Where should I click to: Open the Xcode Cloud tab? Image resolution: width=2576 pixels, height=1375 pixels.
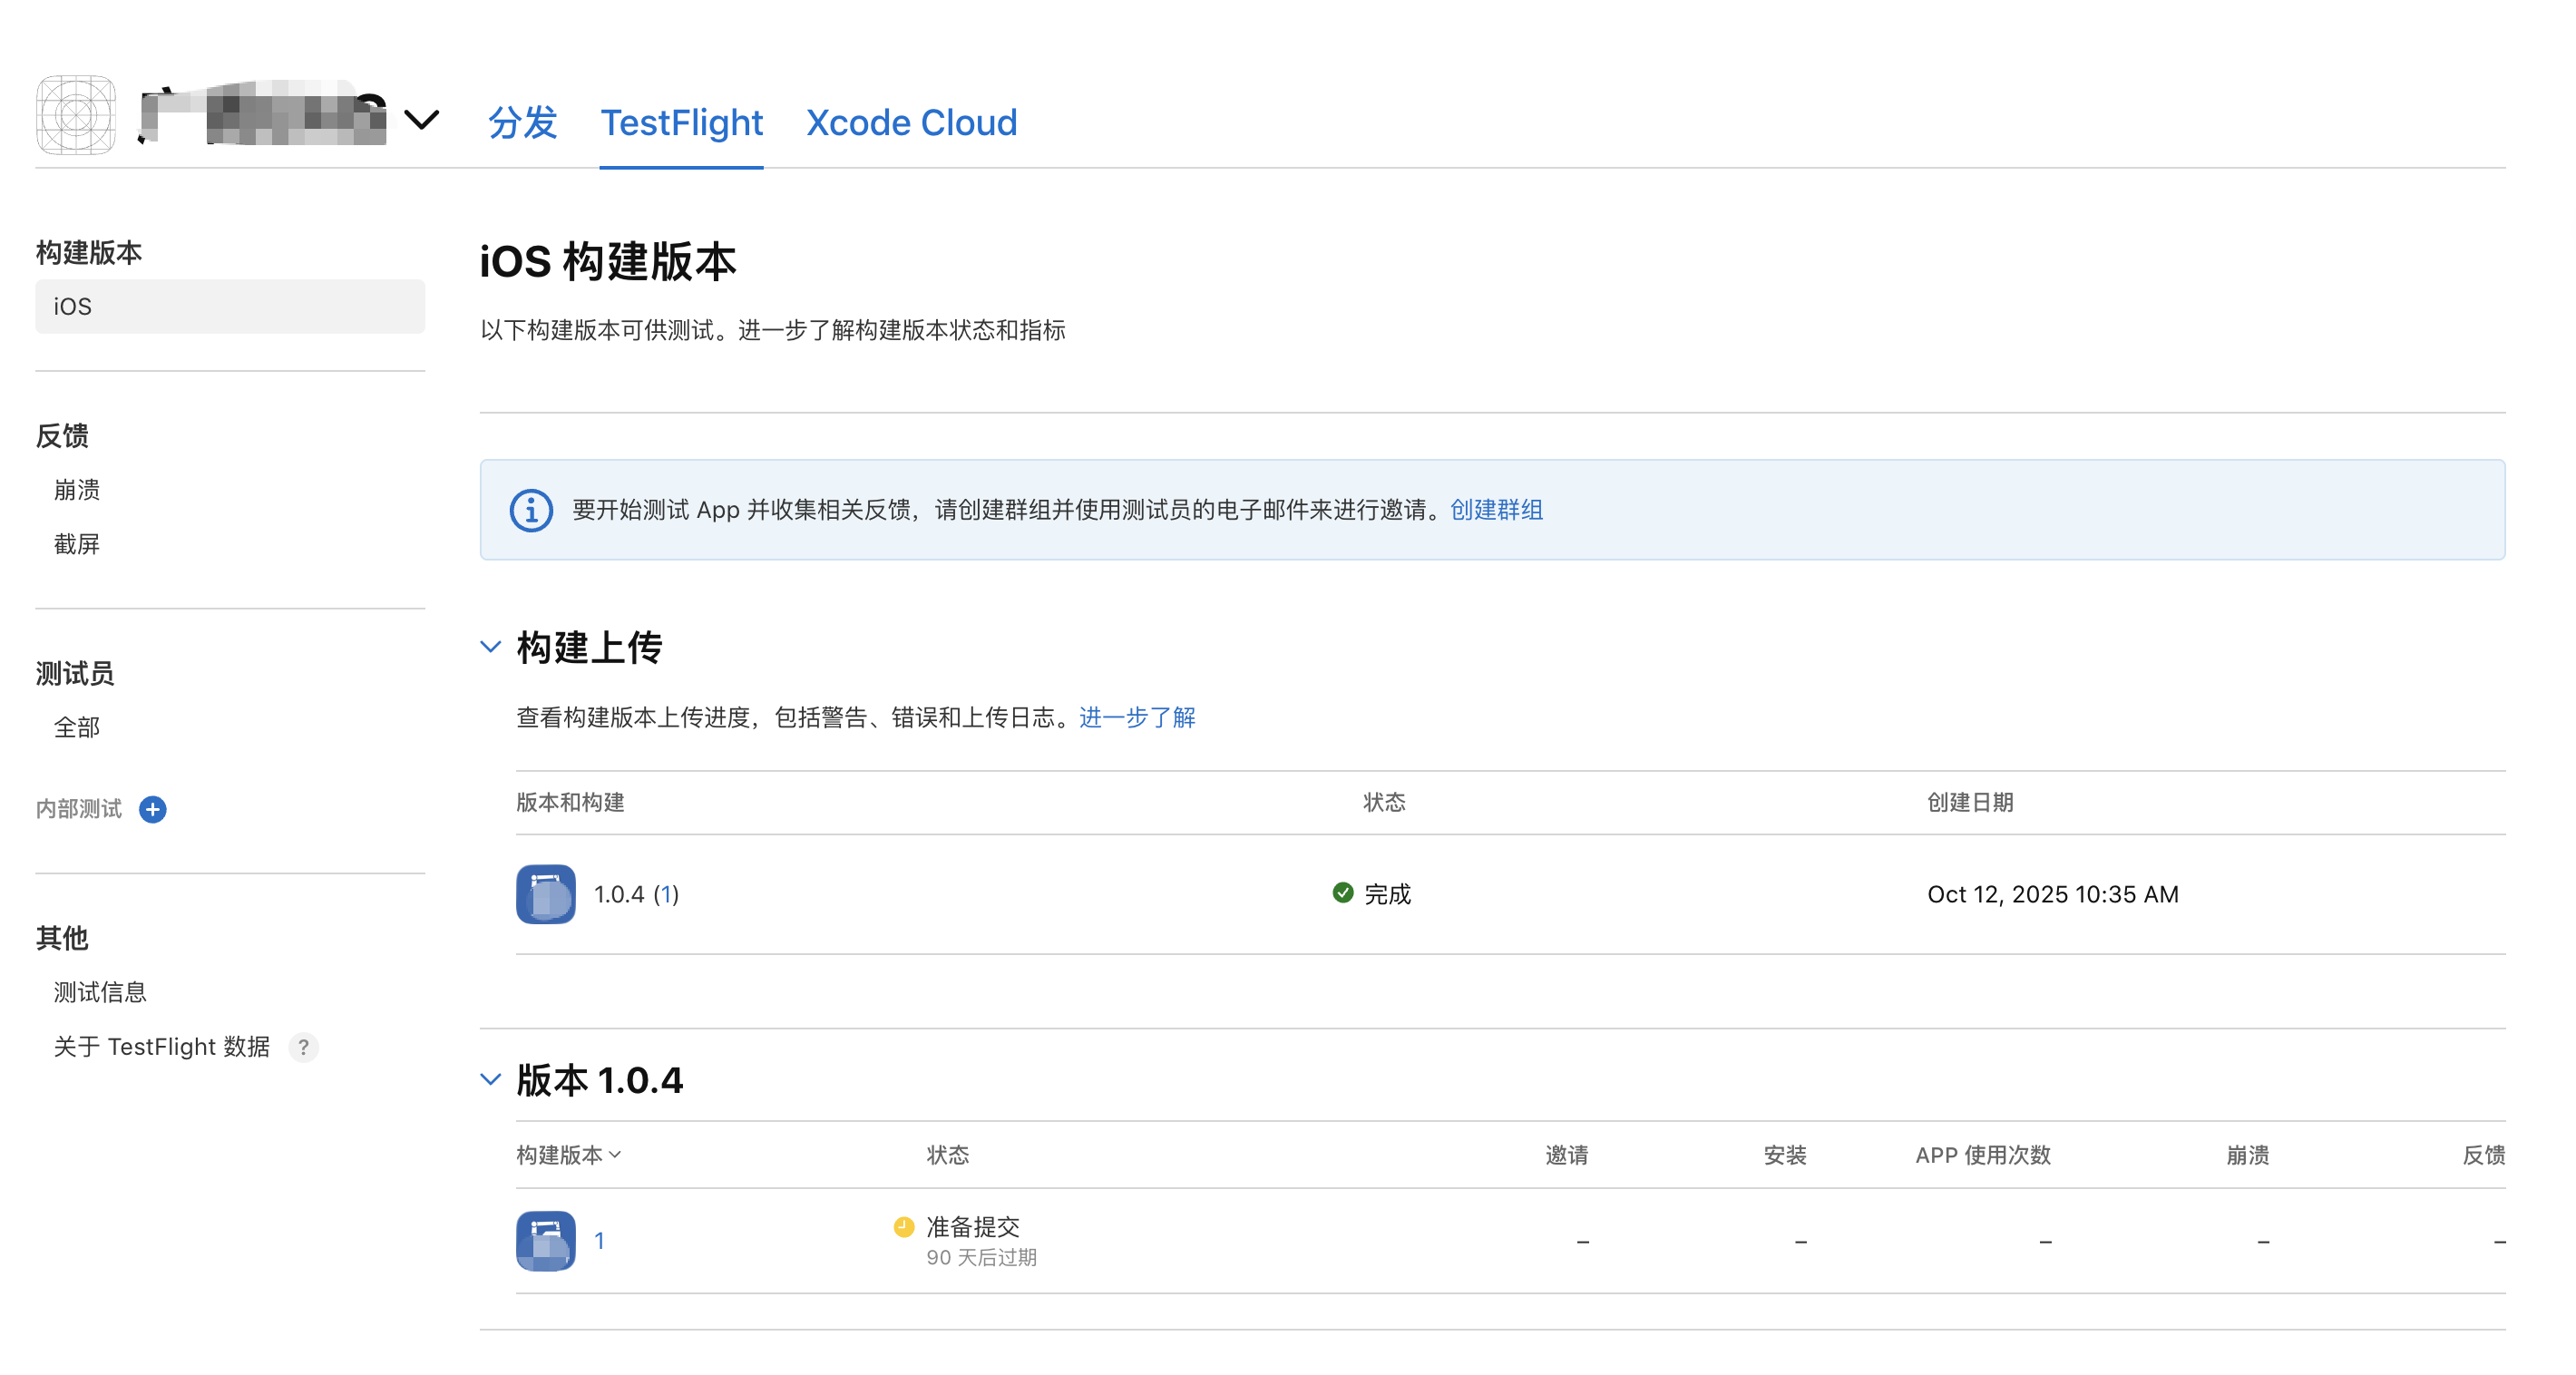coord(911,123)
